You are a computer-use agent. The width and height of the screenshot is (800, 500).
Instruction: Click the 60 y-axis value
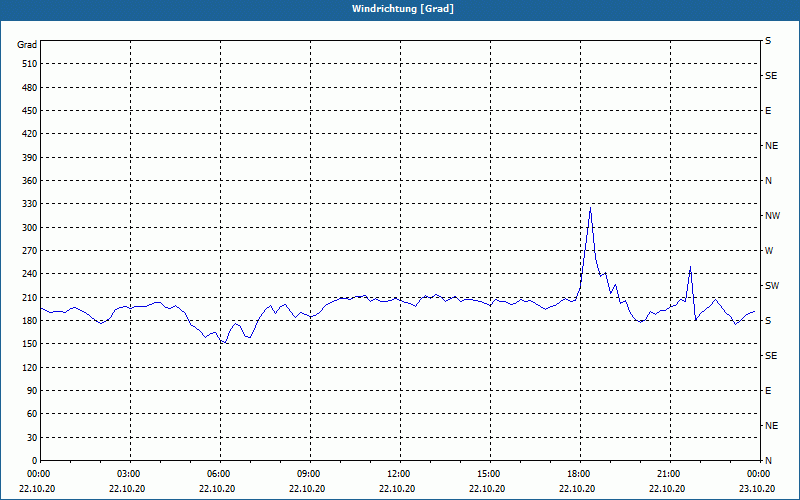32,414
